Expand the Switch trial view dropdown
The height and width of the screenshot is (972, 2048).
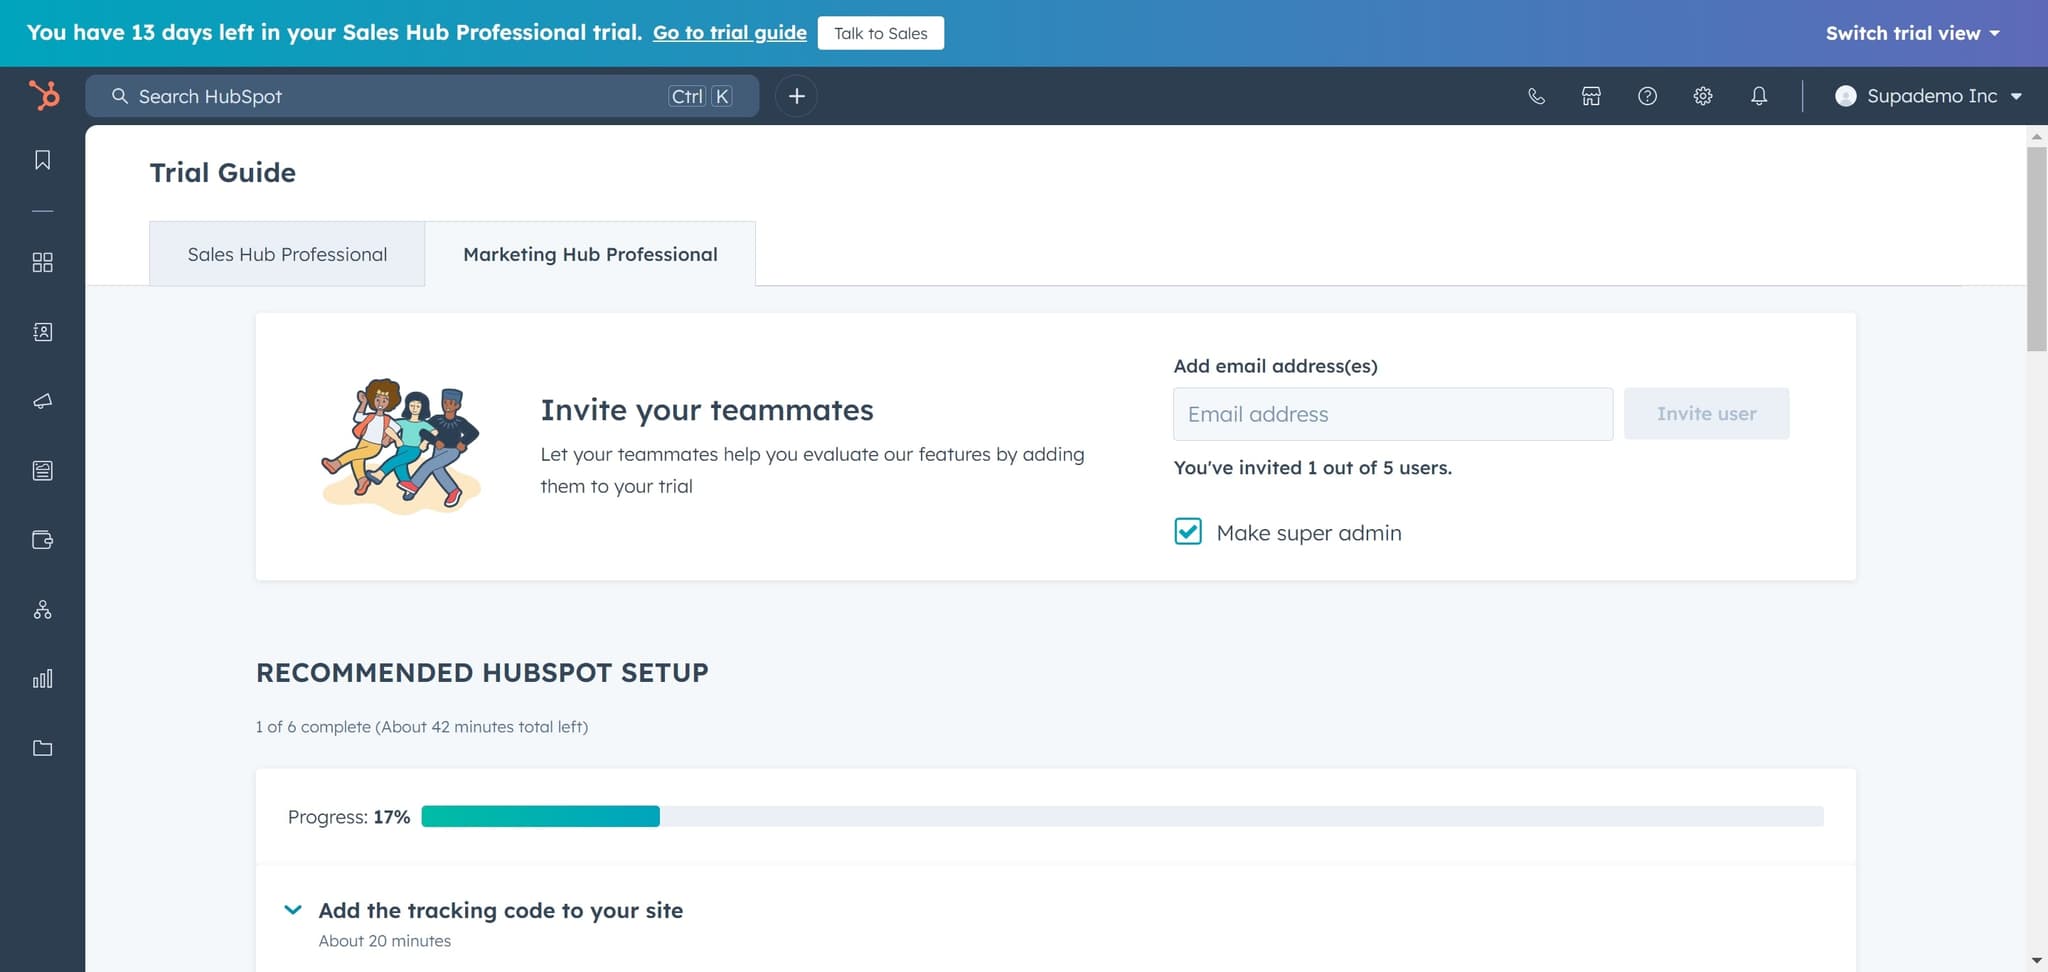(x=1911, y=32)
